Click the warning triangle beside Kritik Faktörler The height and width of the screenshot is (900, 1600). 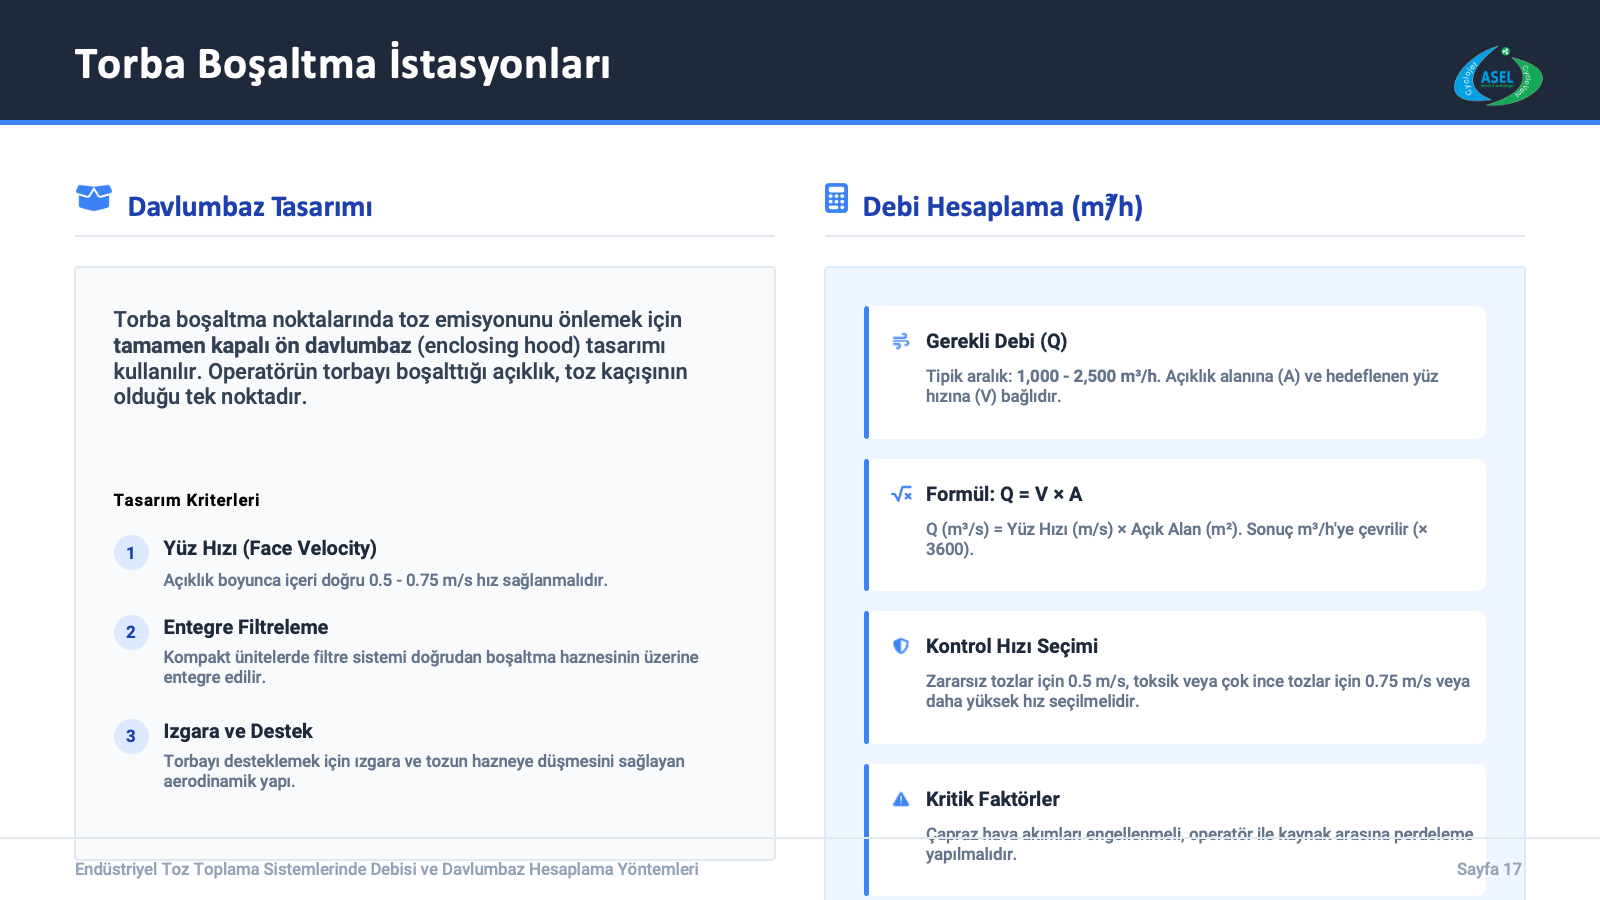(x=901, y=799)
